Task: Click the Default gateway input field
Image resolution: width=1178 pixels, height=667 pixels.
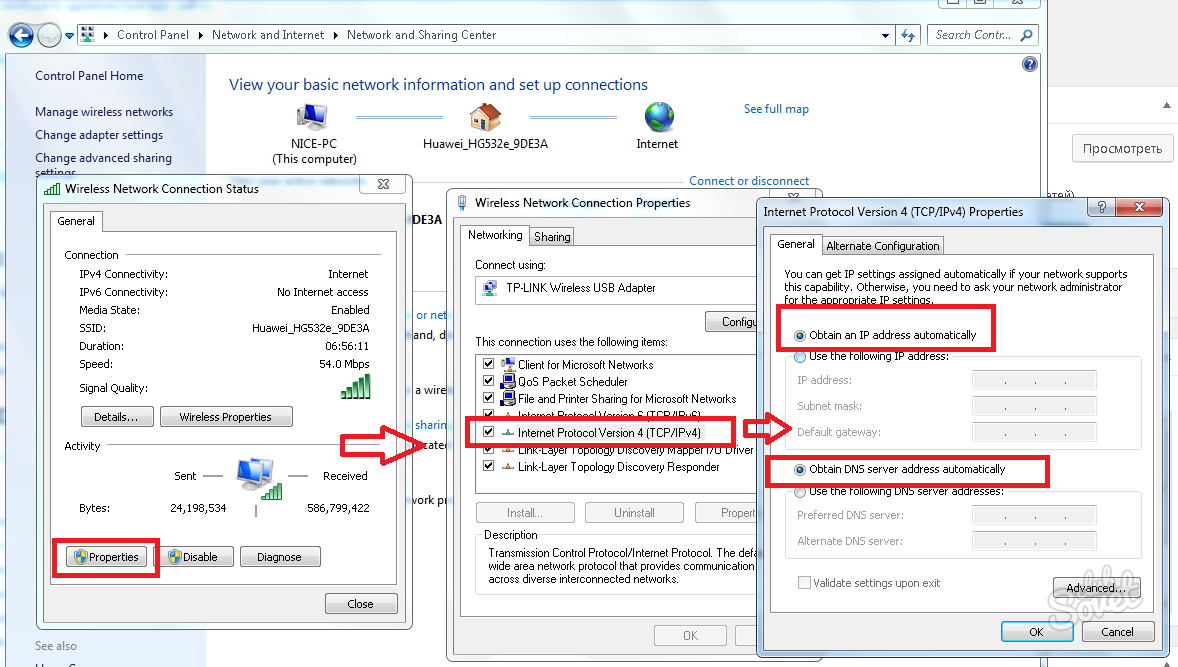Action: click(1034, 432)
